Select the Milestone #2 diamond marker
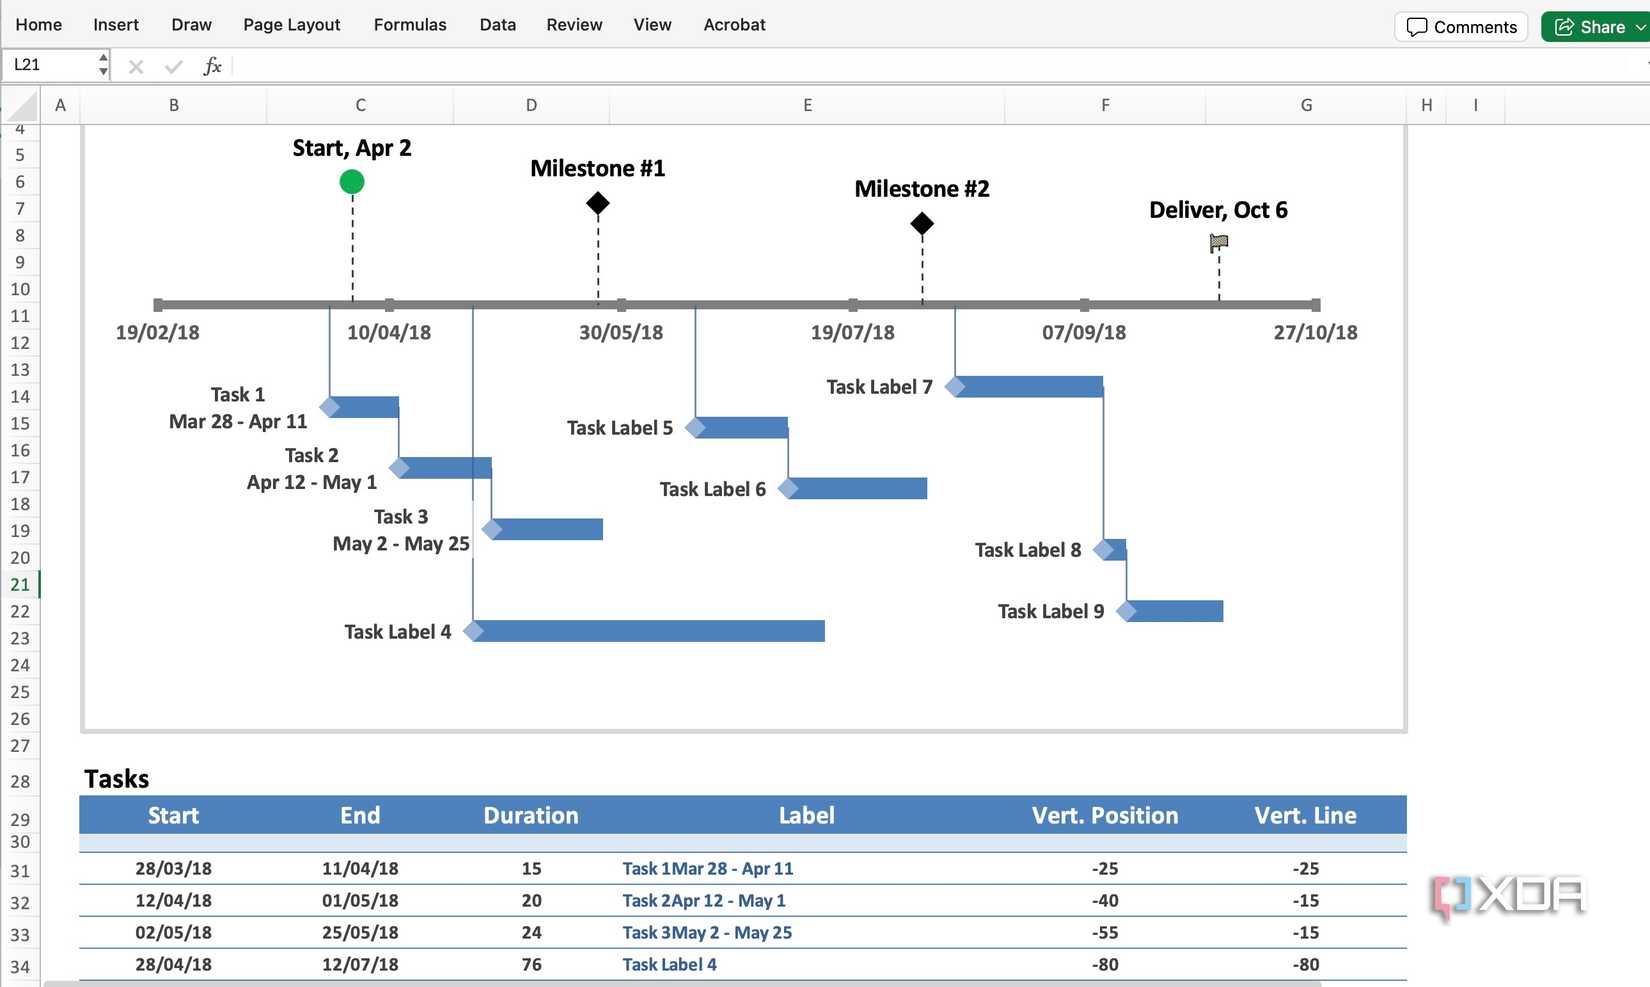The height and width of the screenshot is (987, 1650). [921, 224]
